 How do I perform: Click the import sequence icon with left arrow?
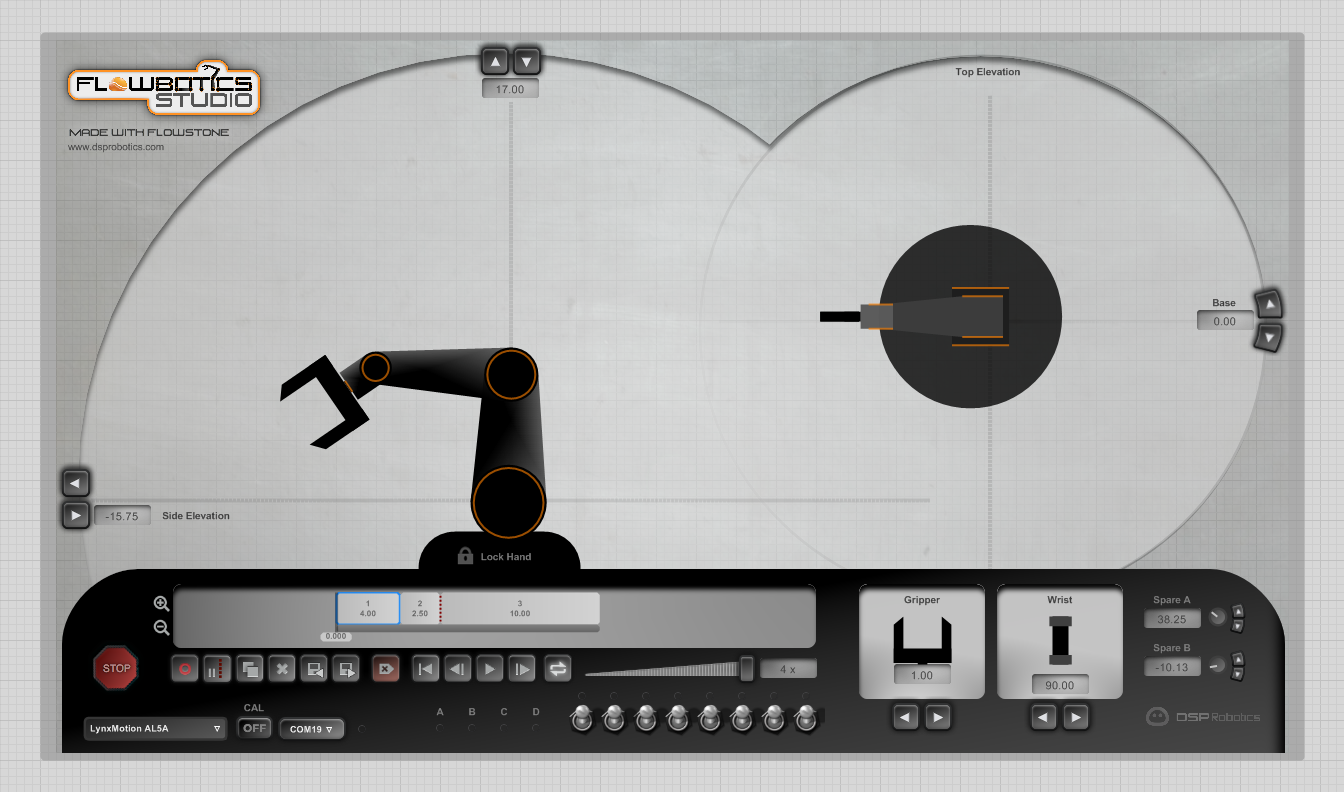click(315, 669)
